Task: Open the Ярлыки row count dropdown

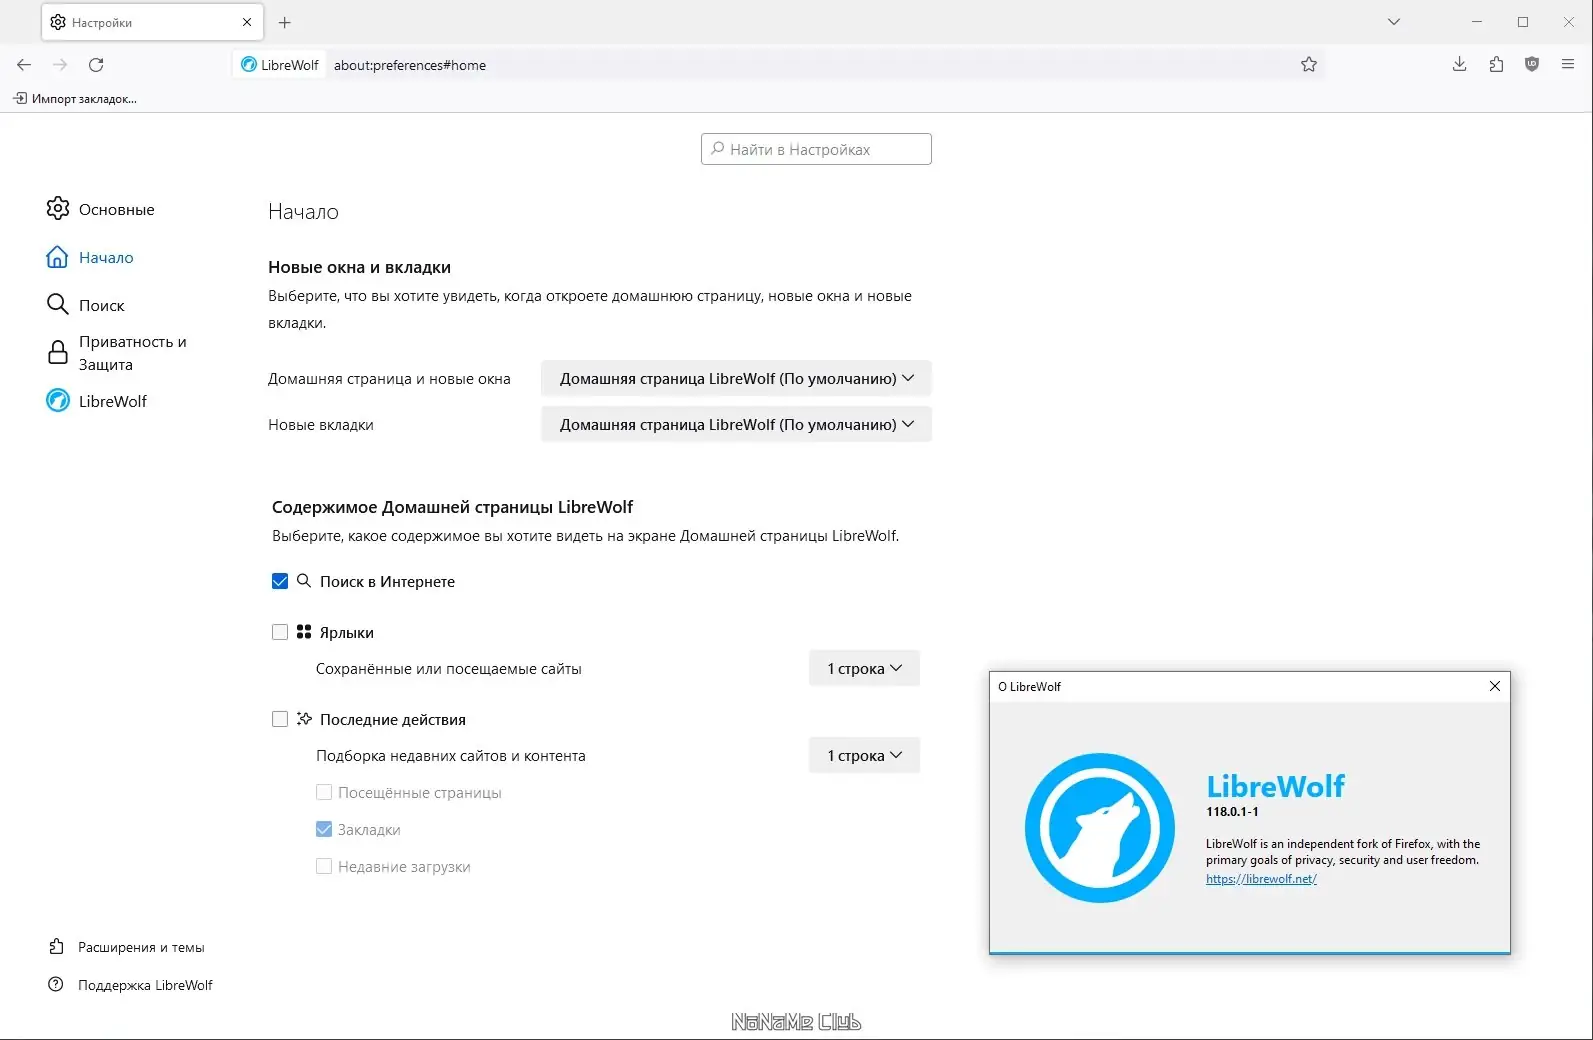Action: (x=864, y=668)
